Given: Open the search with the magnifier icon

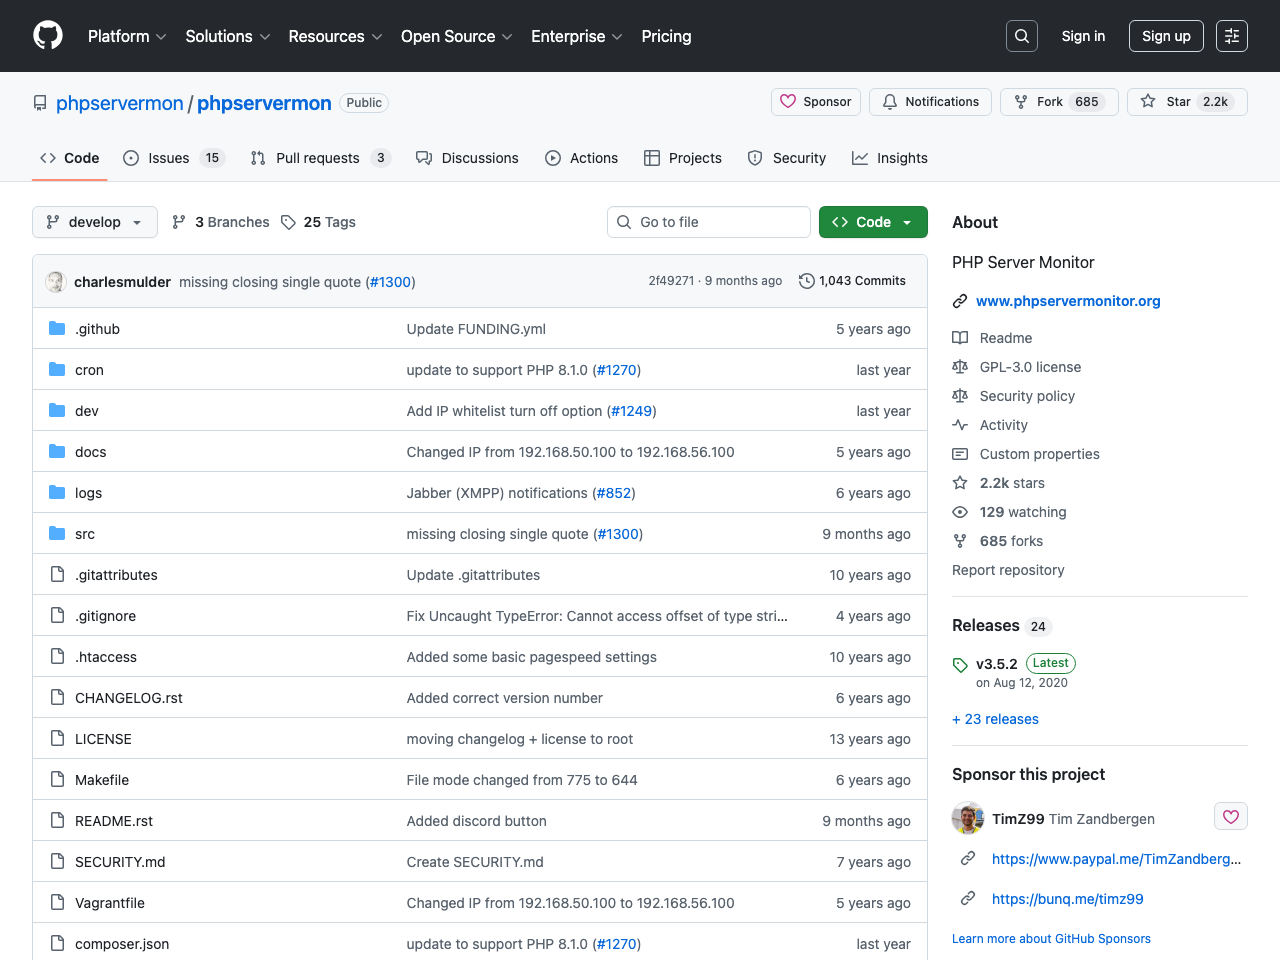Looking at the screenshot, I should [1021, 35].
